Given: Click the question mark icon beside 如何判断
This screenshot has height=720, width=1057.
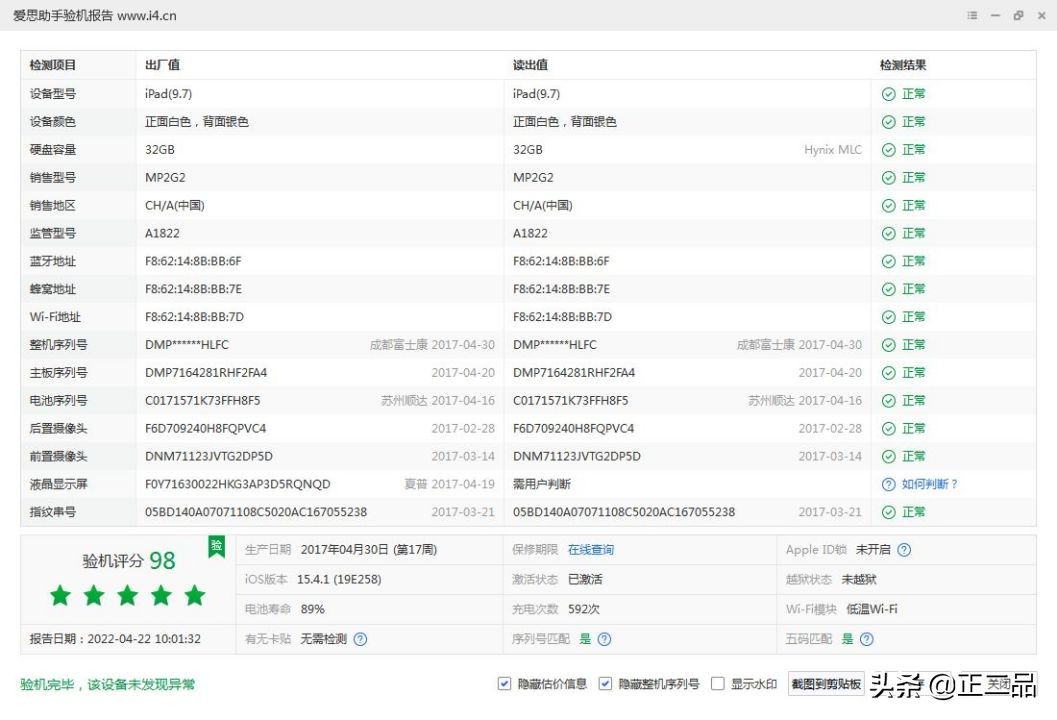Looking at the screenshot, I should pyautogui.click(x=887, y=484).
